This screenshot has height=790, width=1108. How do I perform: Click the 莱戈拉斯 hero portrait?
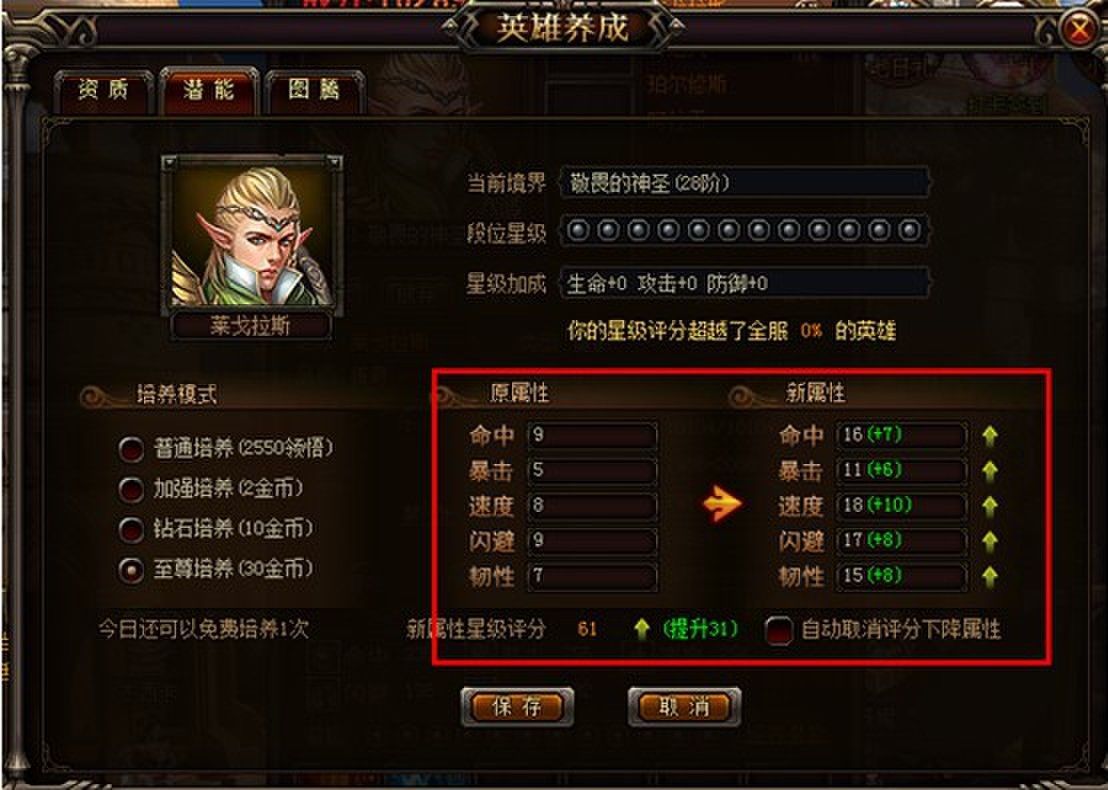[252, 232]
